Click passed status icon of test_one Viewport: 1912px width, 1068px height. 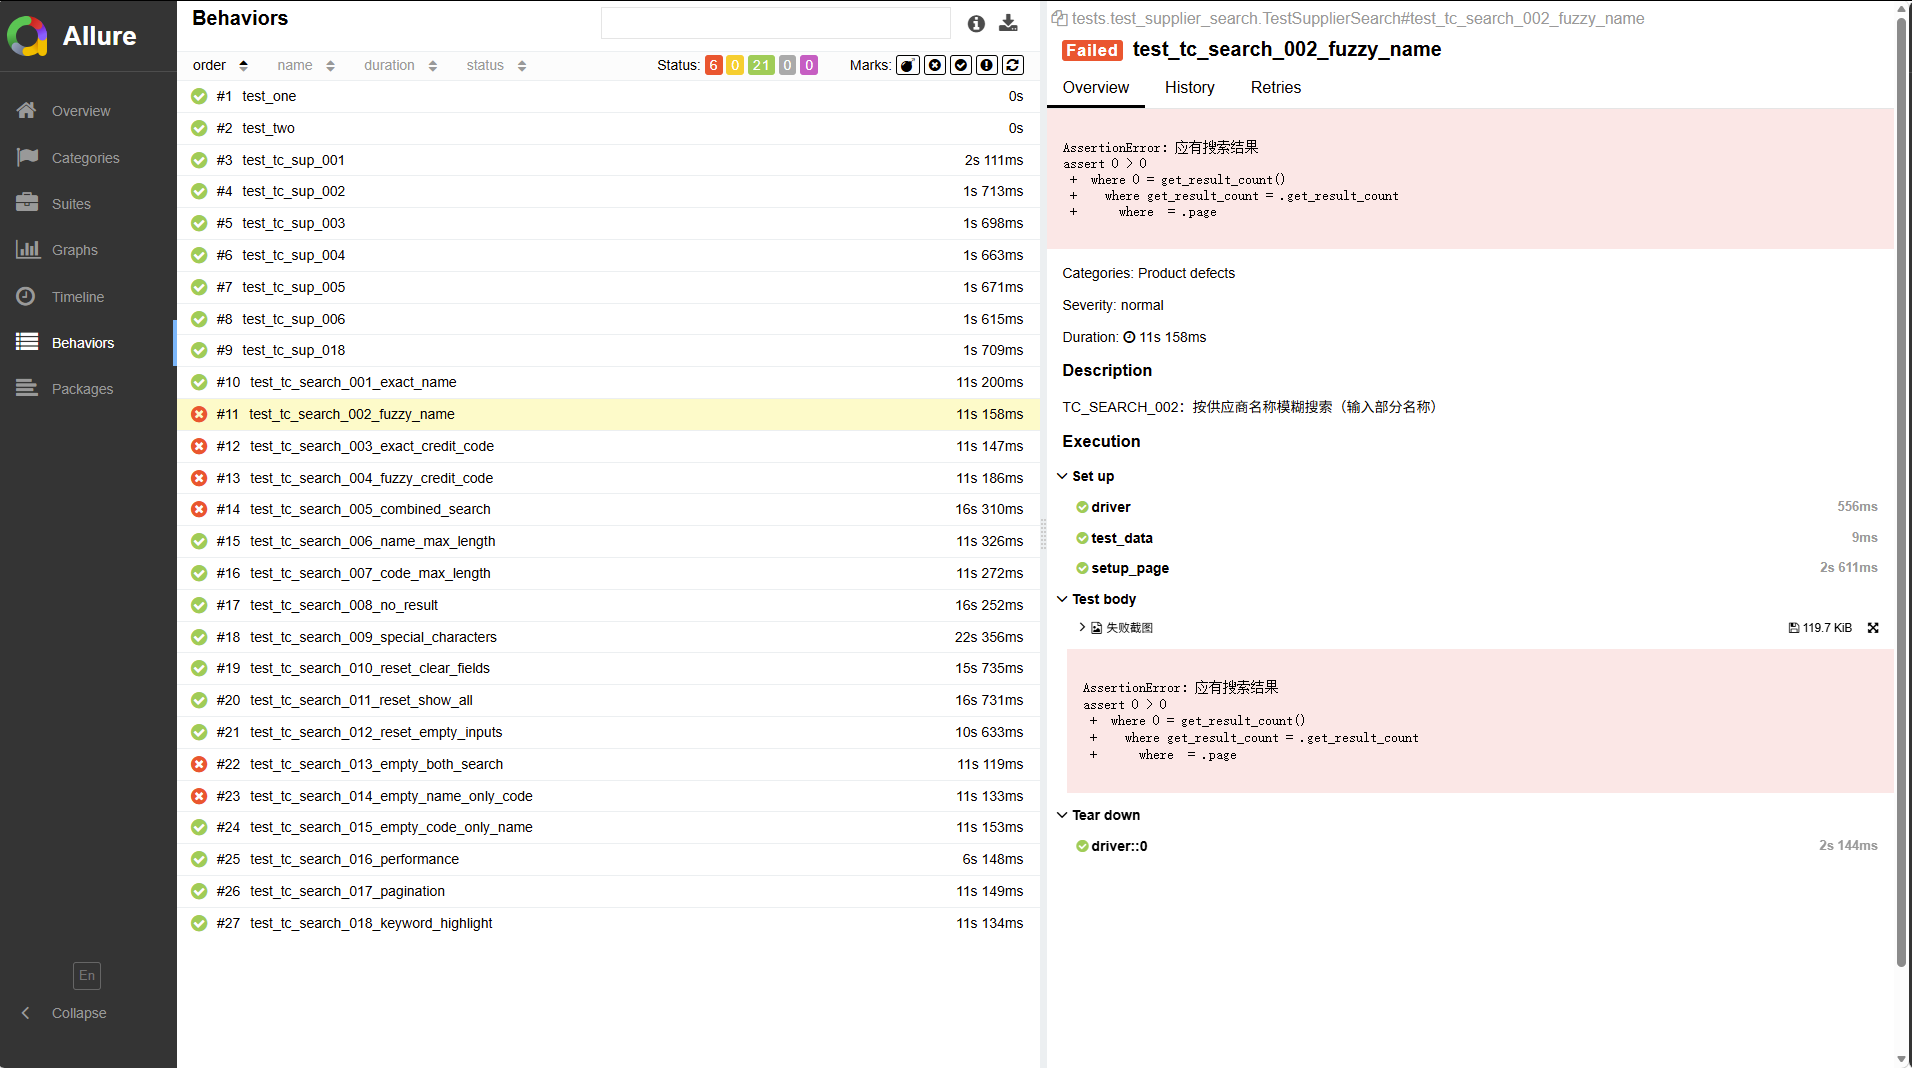(199, 96)
